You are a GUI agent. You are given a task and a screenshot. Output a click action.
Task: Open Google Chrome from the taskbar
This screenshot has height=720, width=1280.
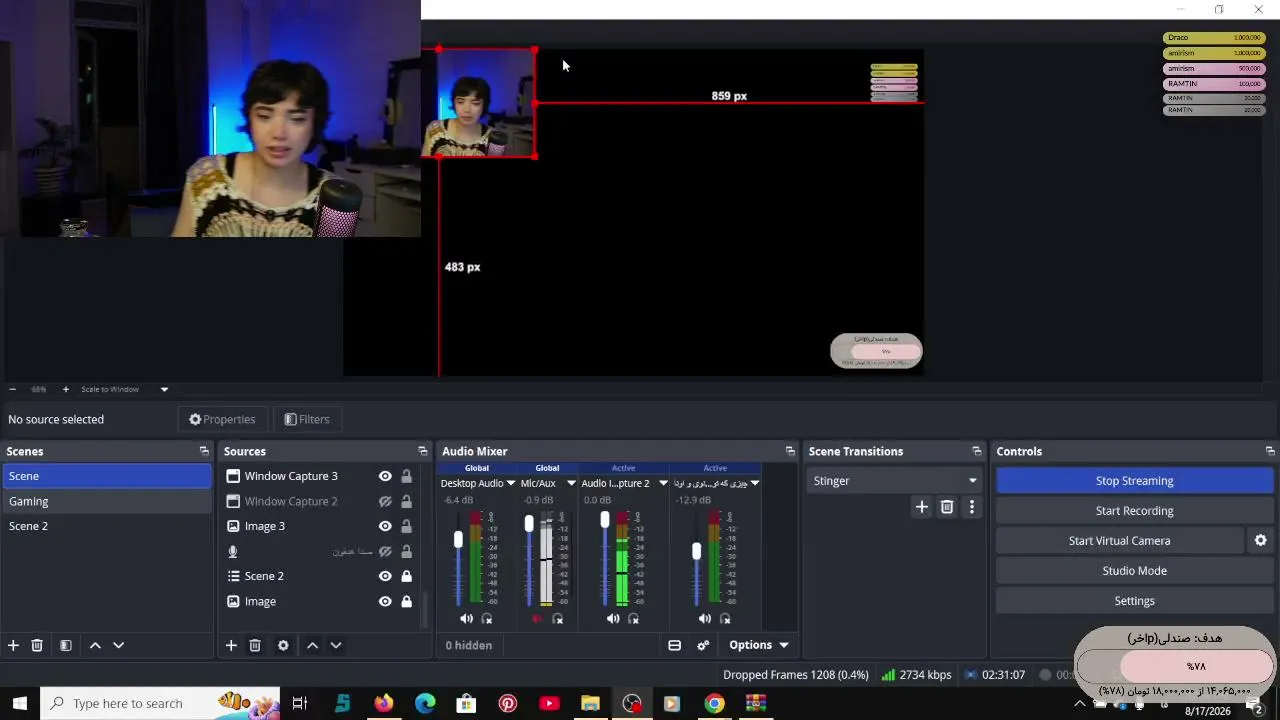coord(713,703)
